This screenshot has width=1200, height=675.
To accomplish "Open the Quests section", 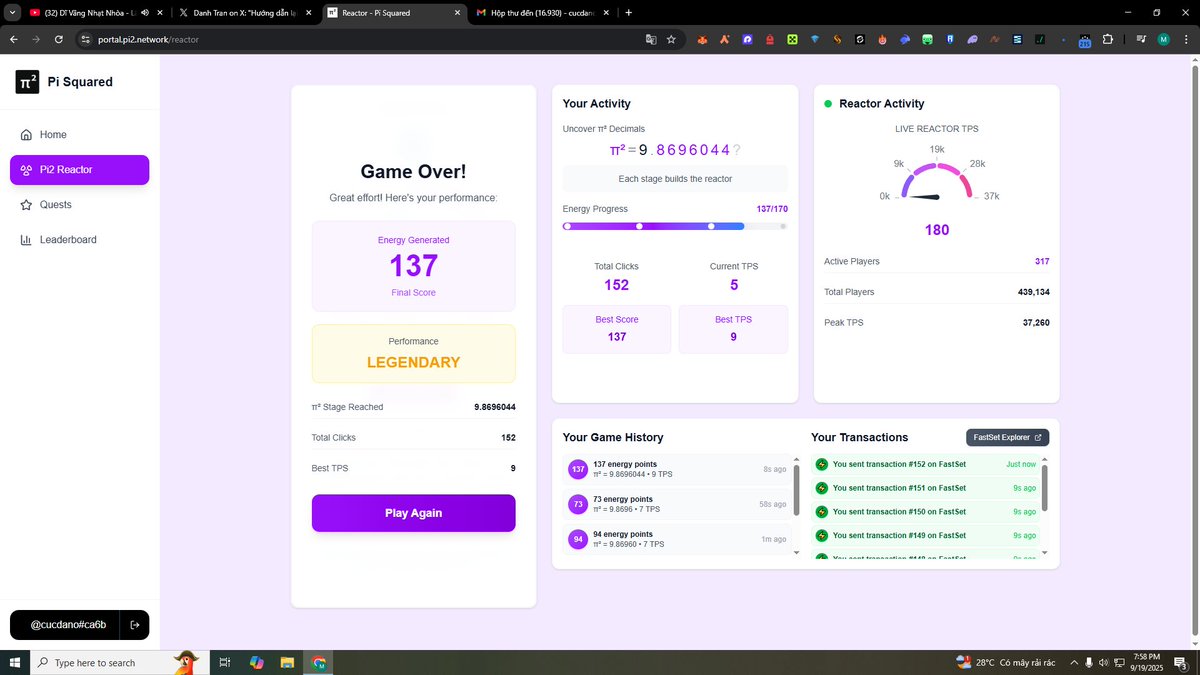I will tap(79, 205).
